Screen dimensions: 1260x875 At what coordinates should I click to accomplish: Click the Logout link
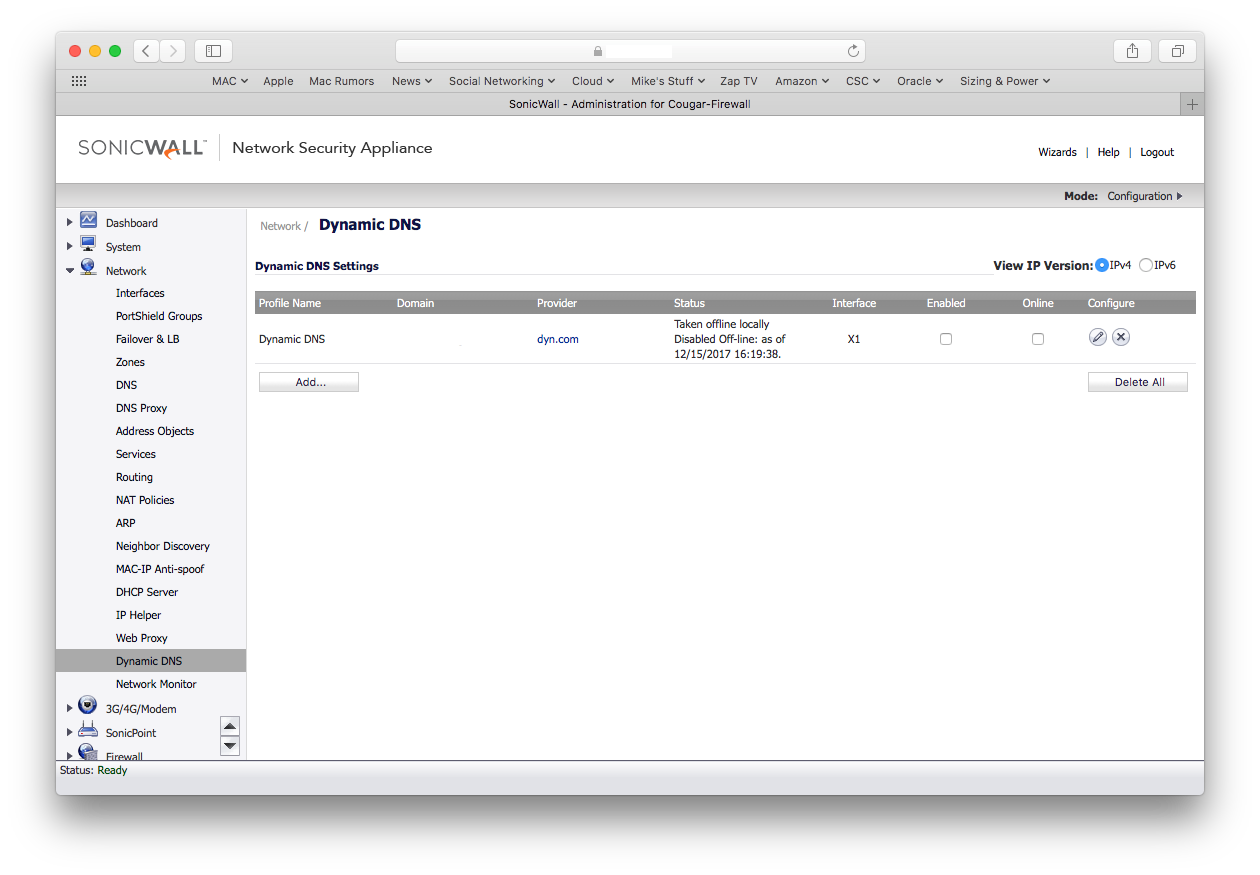[x=1157, y=152]
